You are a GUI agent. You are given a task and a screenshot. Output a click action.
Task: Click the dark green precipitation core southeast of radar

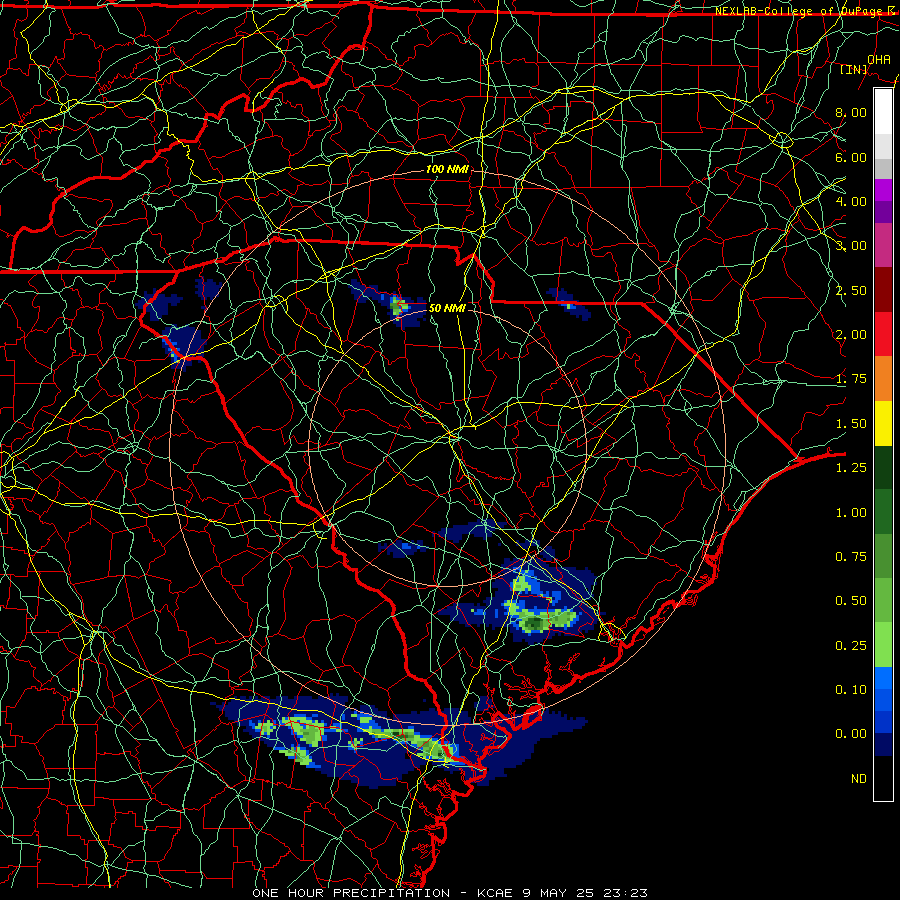click(535, 622)
